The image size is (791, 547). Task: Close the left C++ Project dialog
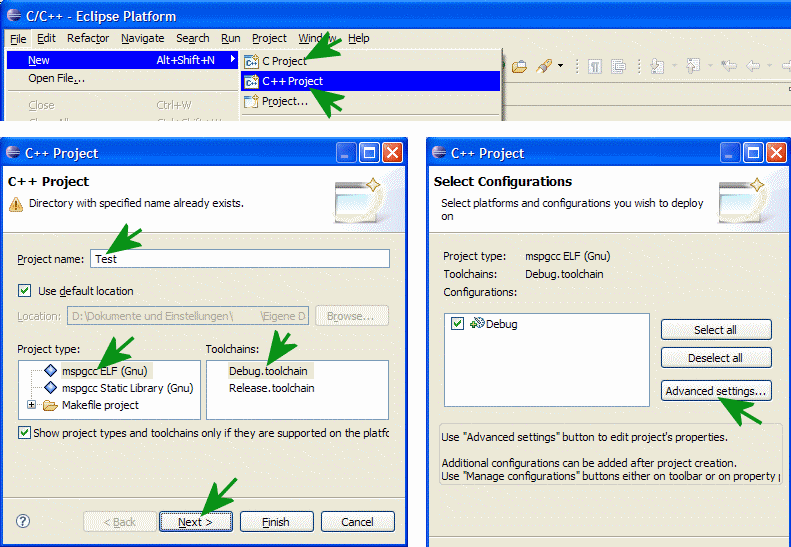[x=392, y=152]
